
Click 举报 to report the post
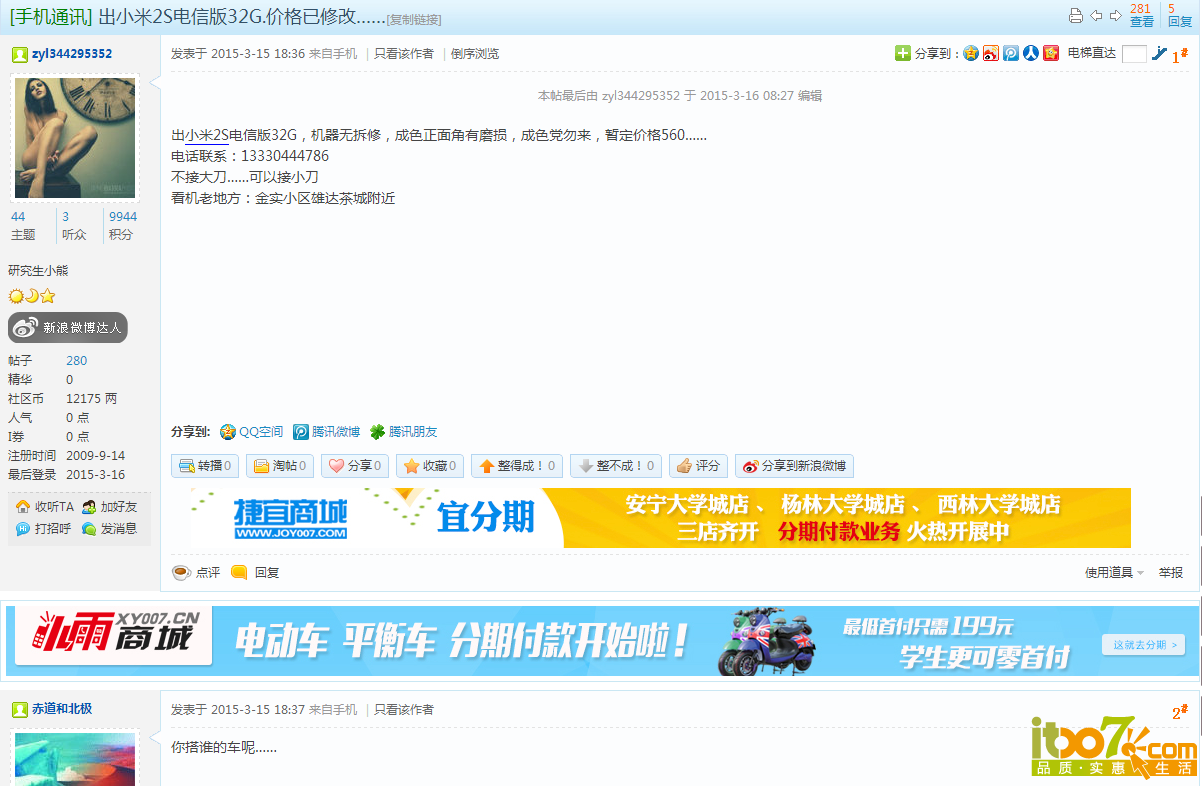pos(1170,573)
